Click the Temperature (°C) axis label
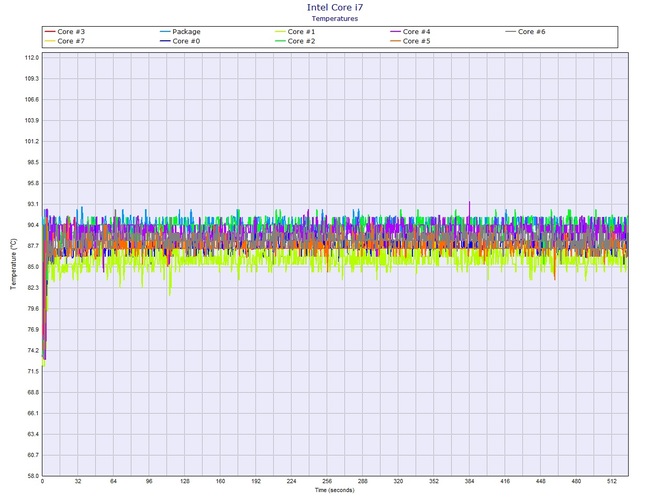This screenshot has width=670, height=502. point(14,264)
